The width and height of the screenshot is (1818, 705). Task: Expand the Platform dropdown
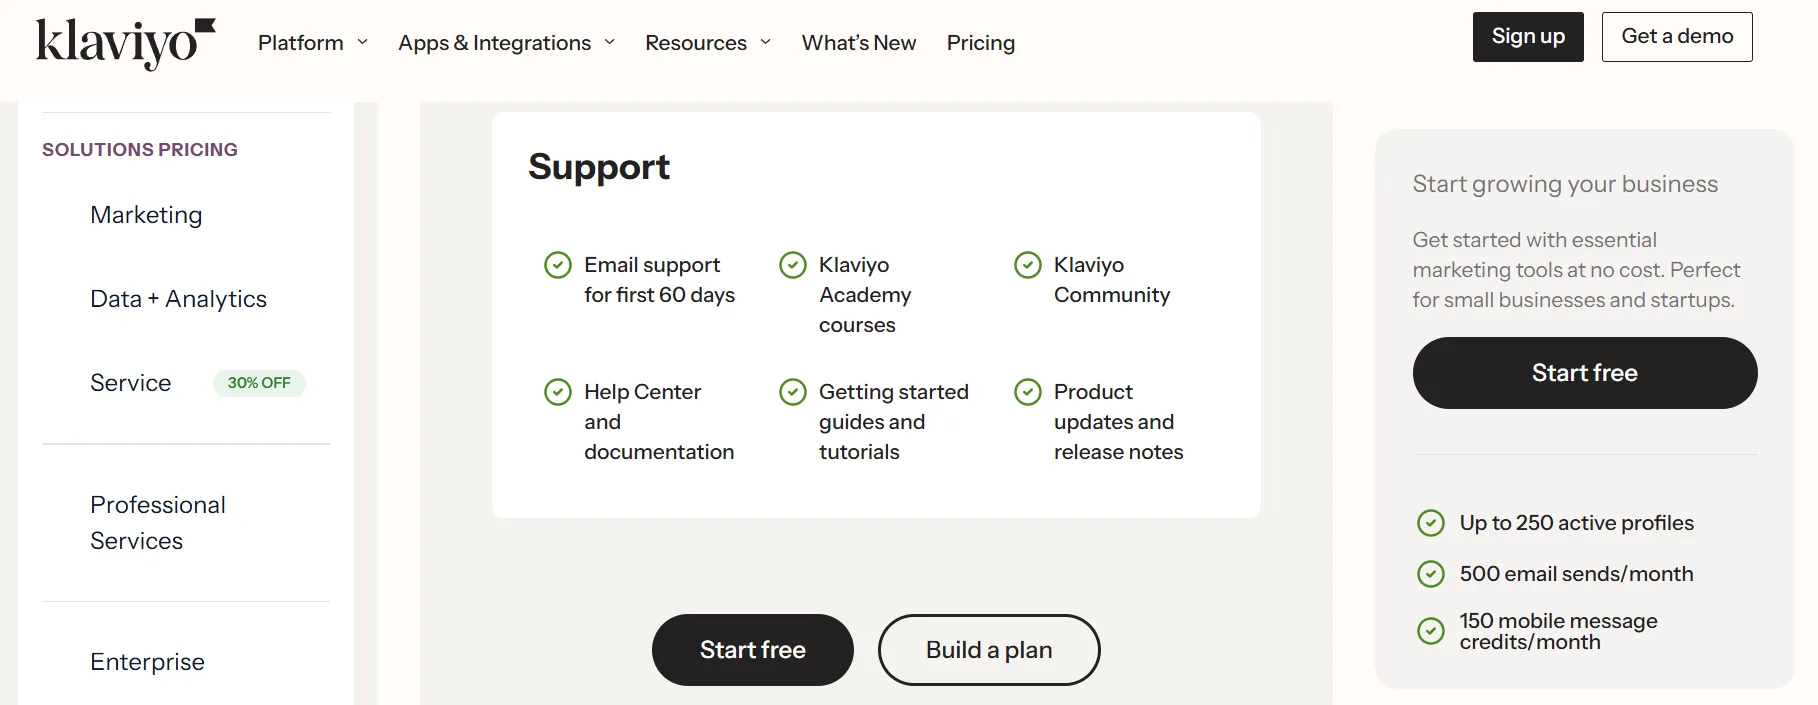pos(311,42)
